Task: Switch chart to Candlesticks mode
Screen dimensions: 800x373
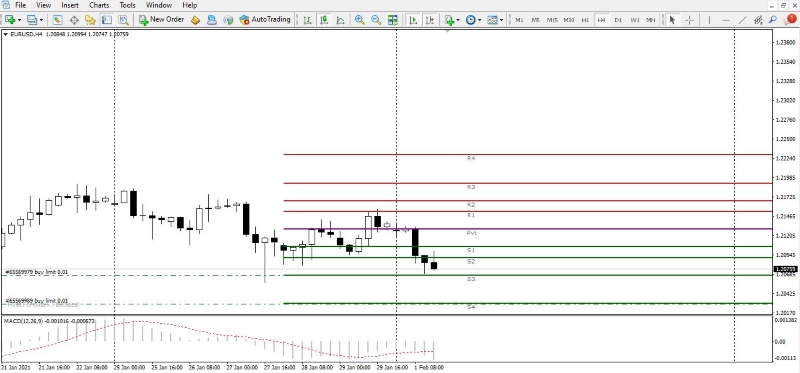Action: point(323,20)
